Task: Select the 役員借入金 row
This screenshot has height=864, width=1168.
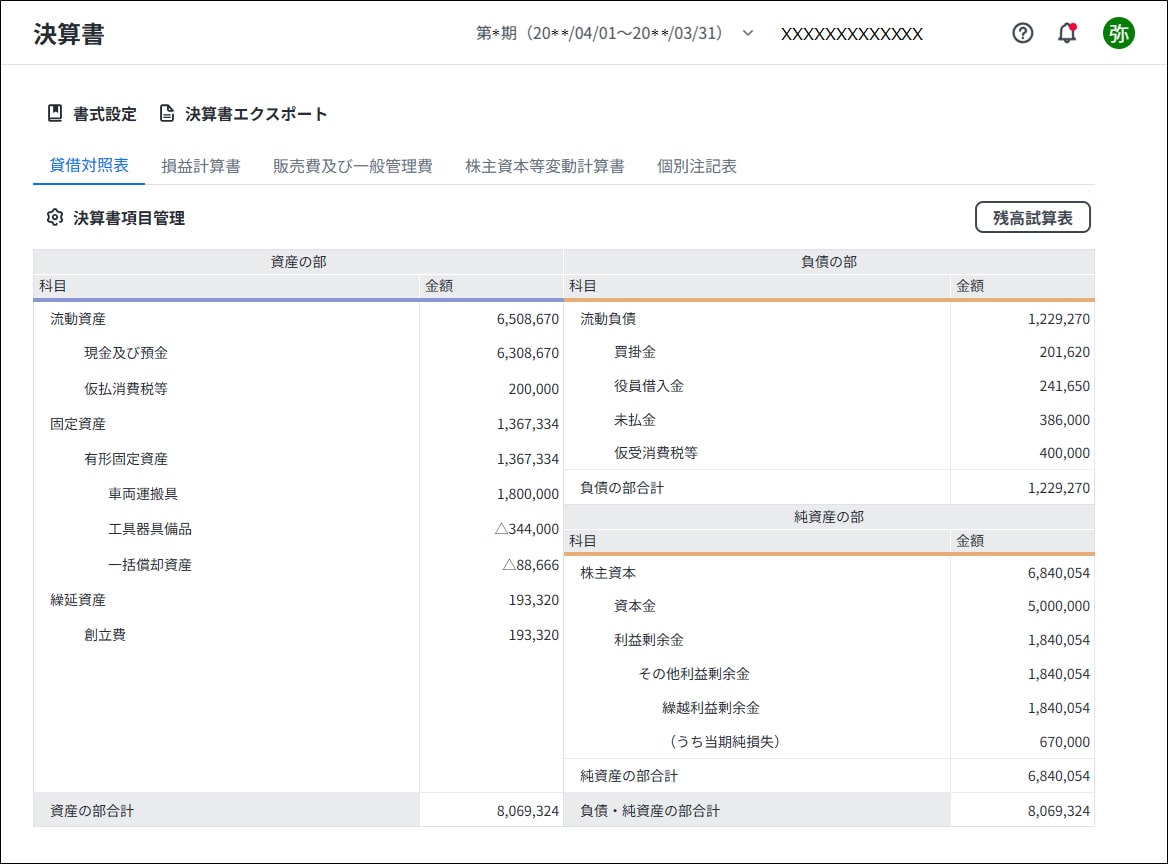Action: (829, 386)
